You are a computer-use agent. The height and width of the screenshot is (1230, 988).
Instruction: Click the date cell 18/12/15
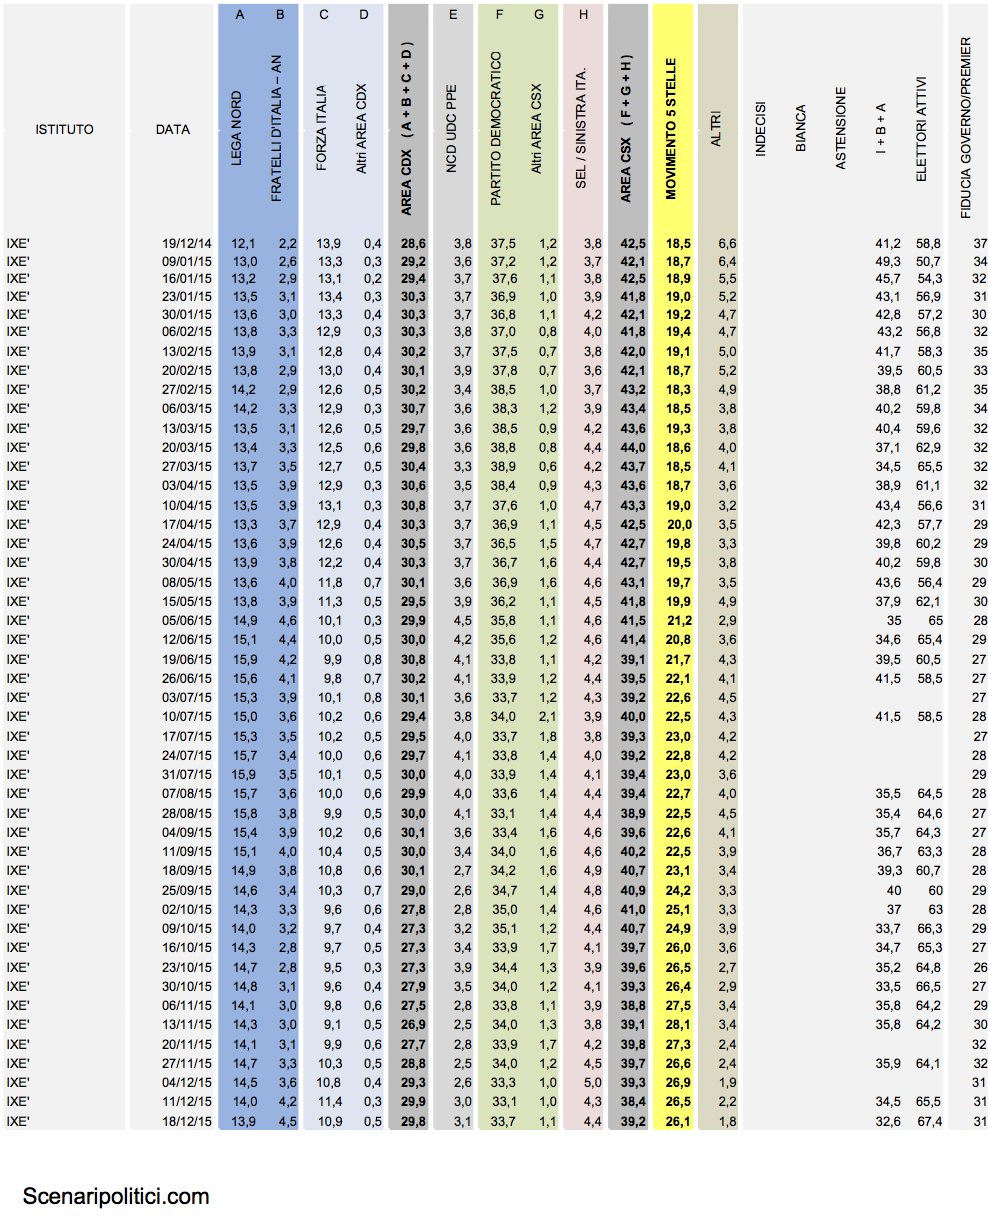click(x=187, y=1121)
